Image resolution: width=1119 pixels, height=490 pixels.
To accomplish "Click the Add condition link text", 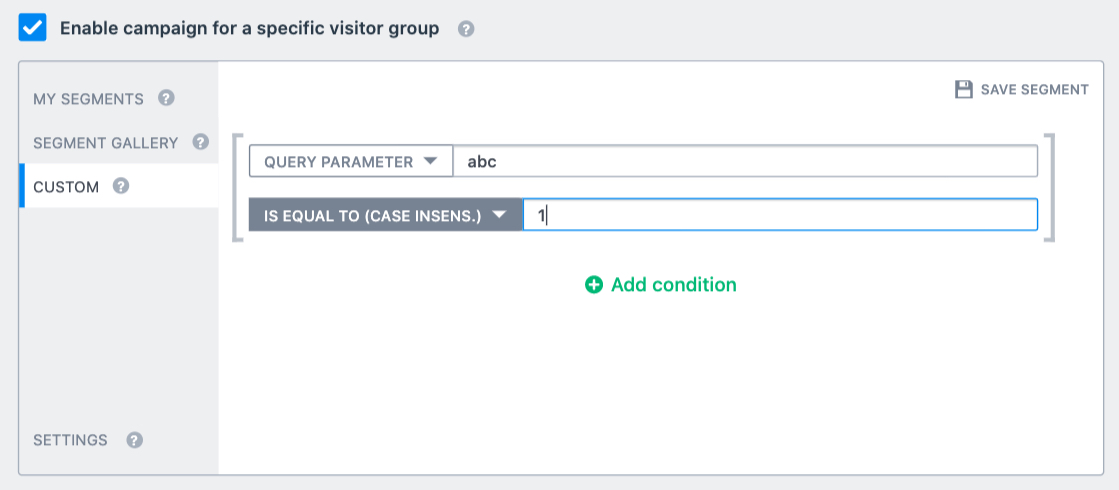I will coord(674,285).
